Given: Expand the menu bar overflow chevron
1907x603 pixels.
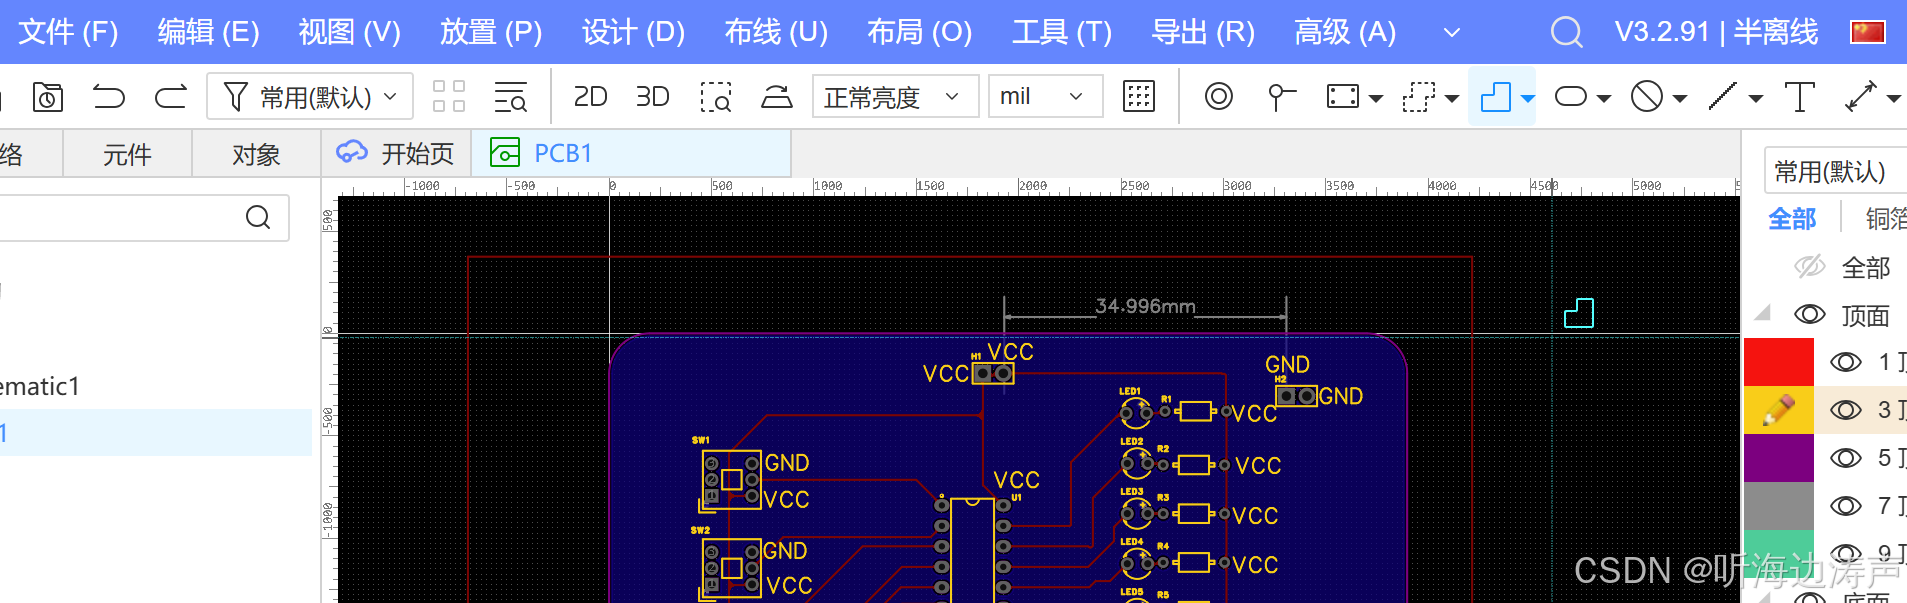Looking at the screenshot, I should pos(1452,33).
